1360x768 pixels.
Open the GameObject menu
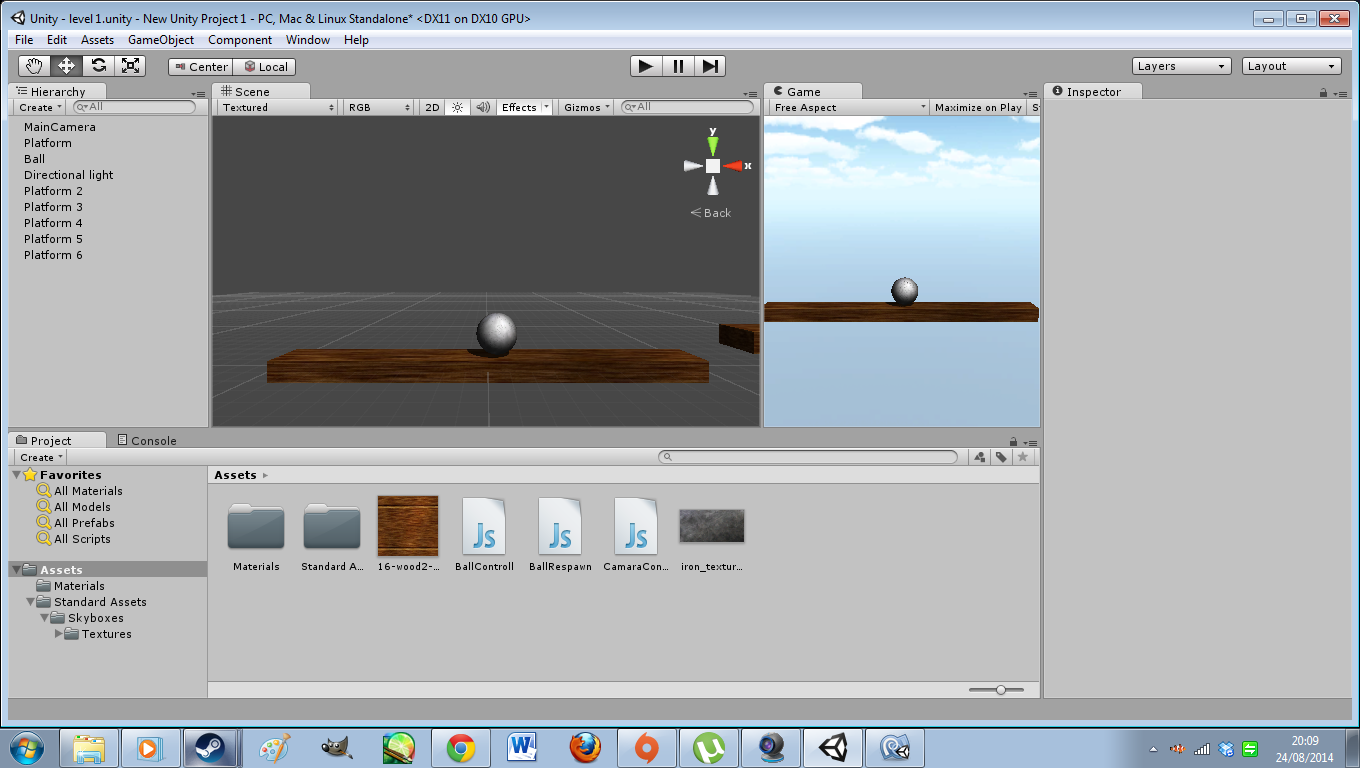pyautogui.click(x=161, y=40)
